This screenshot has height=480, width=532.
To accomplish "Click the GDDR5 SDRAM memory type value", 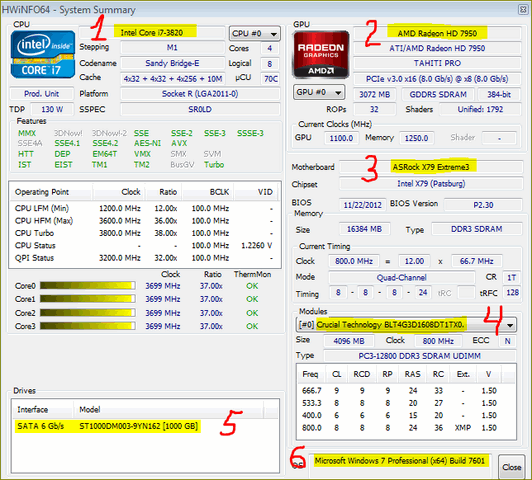I will pos(438,94).
